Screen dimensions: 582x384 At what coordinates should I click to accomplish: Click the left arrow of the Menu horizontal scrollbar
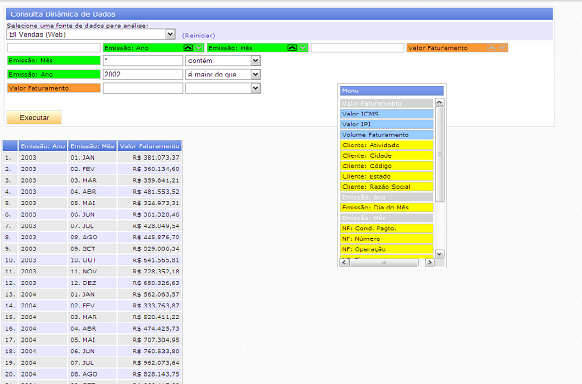(344, 262)
